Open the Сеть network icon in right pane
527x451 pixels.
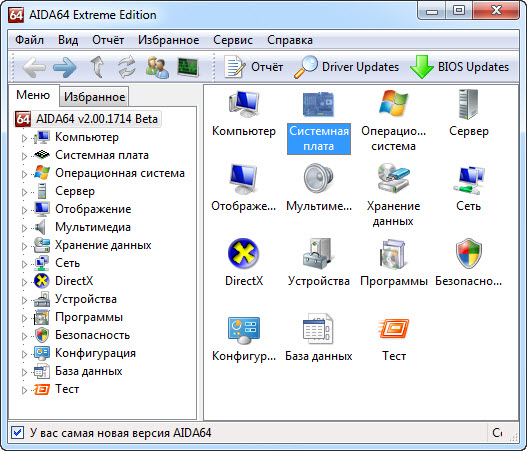470,180
